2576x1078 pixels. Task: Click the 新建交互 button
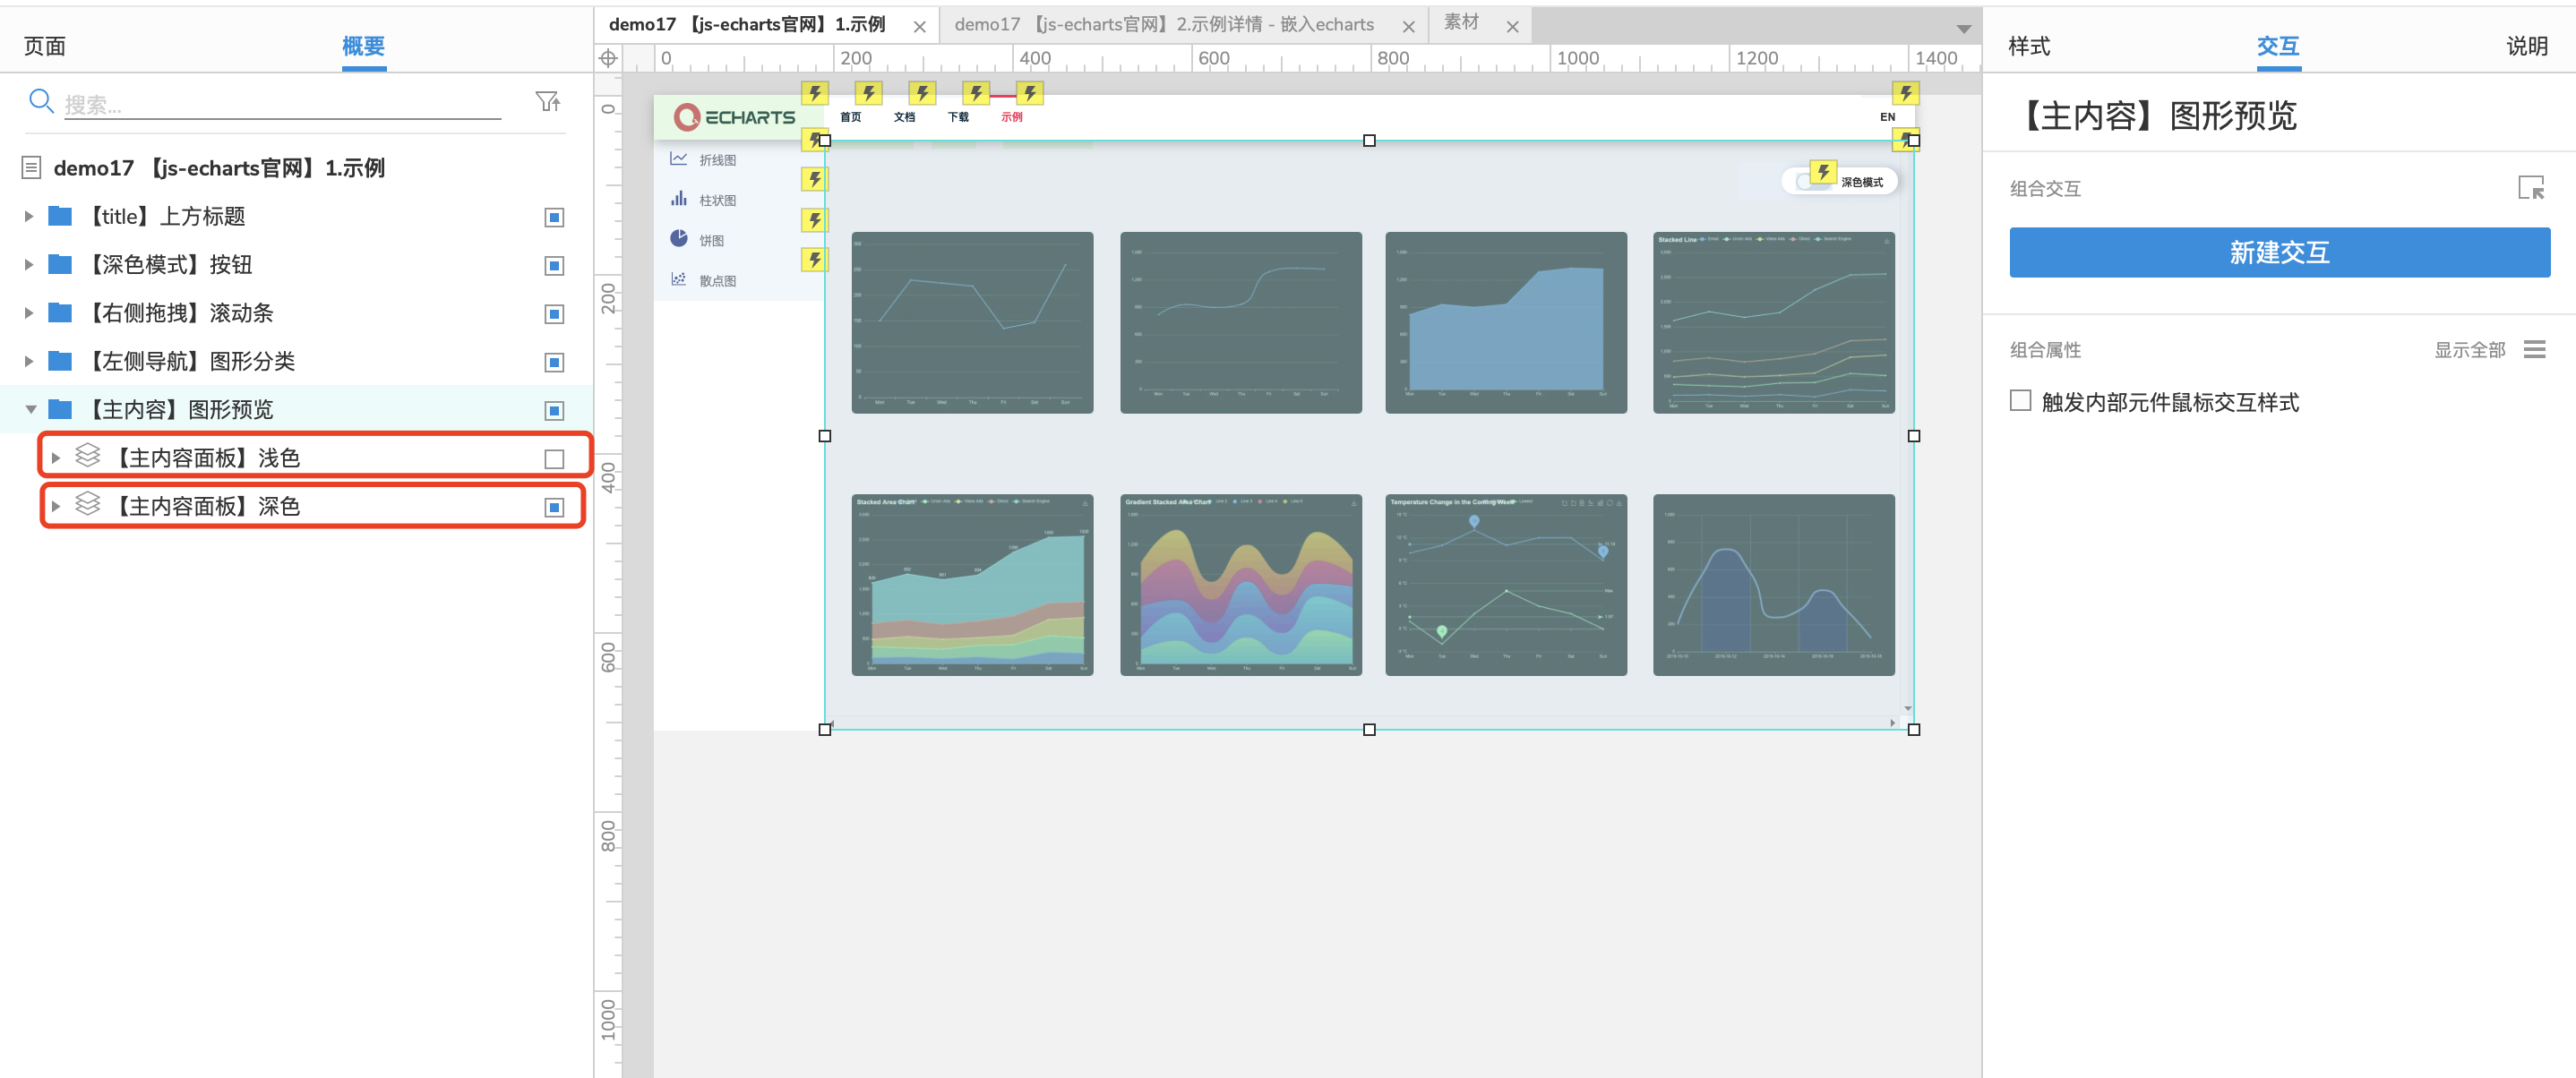click(x=2279, y=252)
